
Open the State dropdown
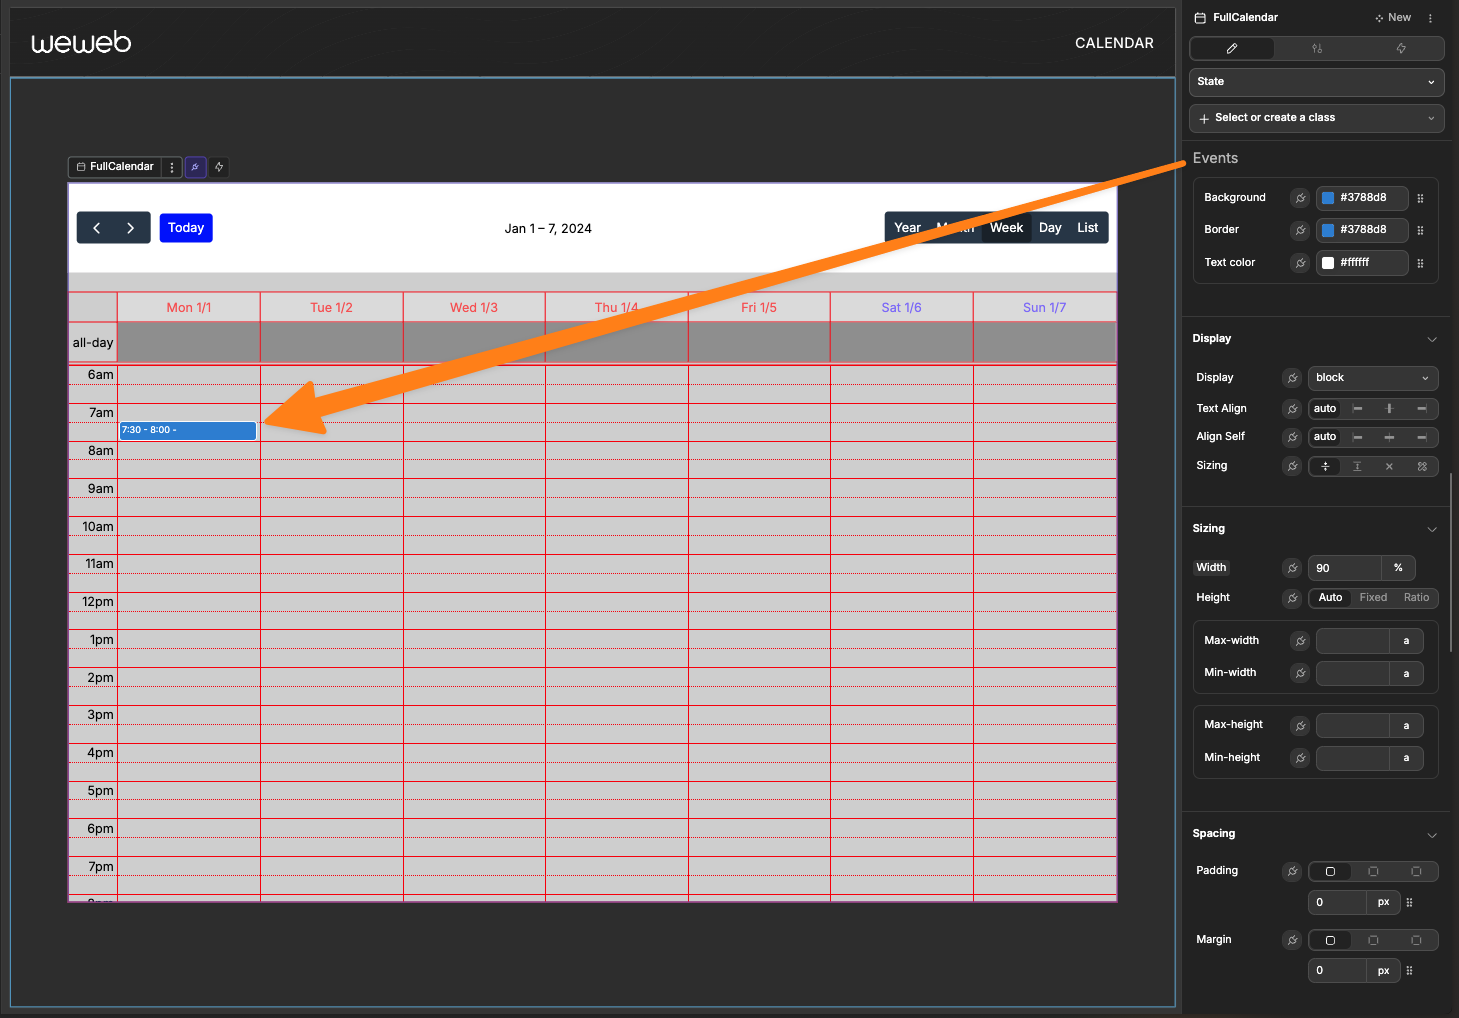[x=1316, y=82]
